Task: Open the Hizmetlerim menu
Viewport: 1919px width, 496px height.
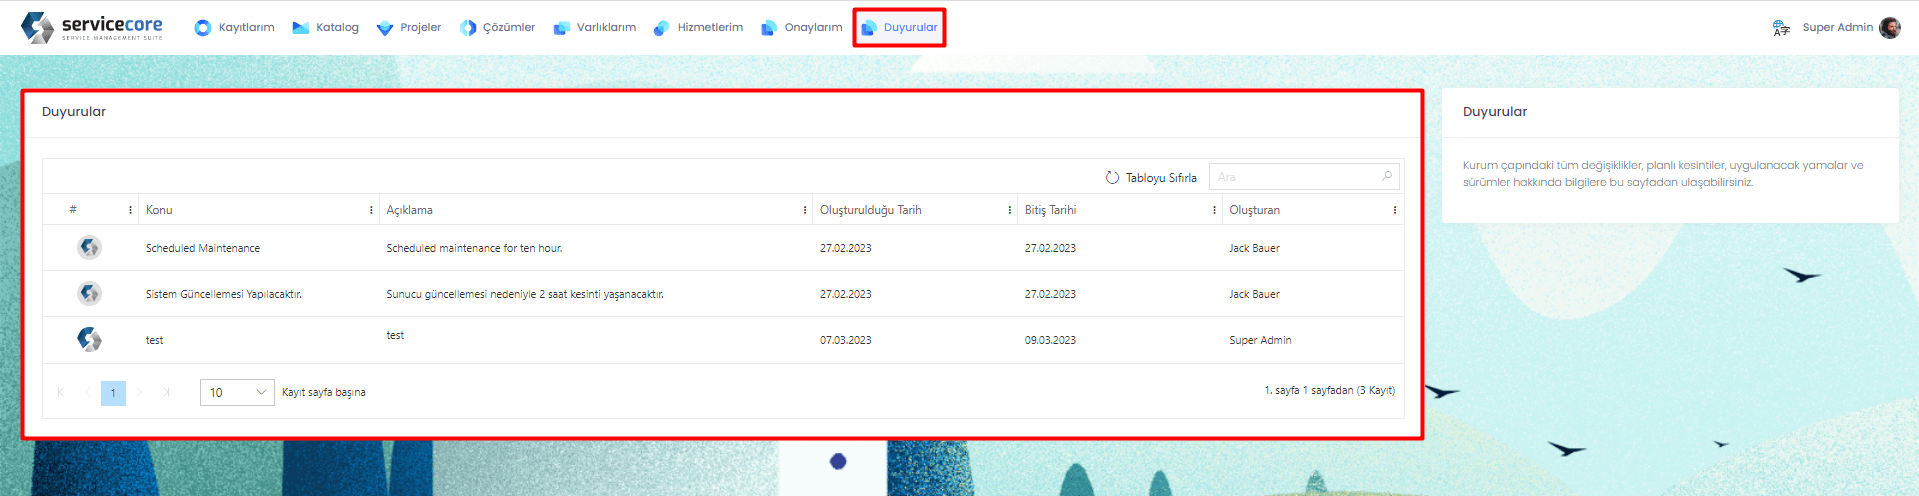Action: pos(697,28)
